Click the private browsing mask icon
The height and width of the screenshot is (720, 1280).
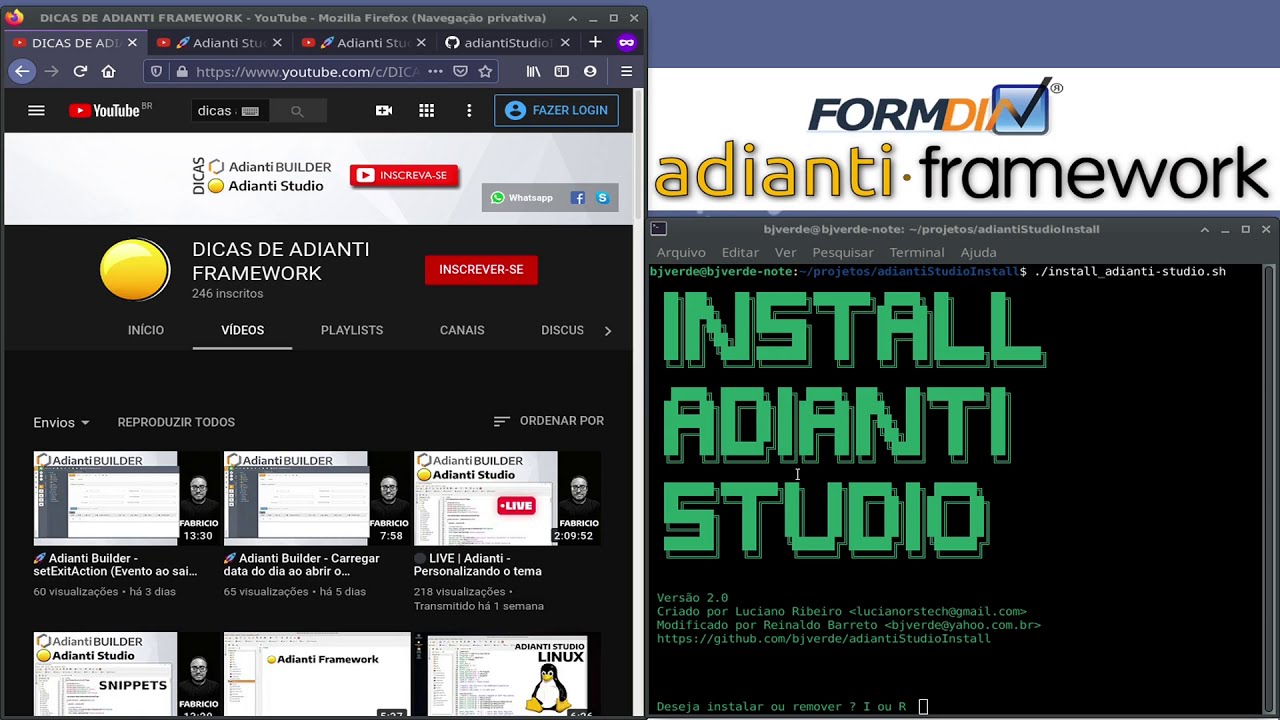(627, 42)
